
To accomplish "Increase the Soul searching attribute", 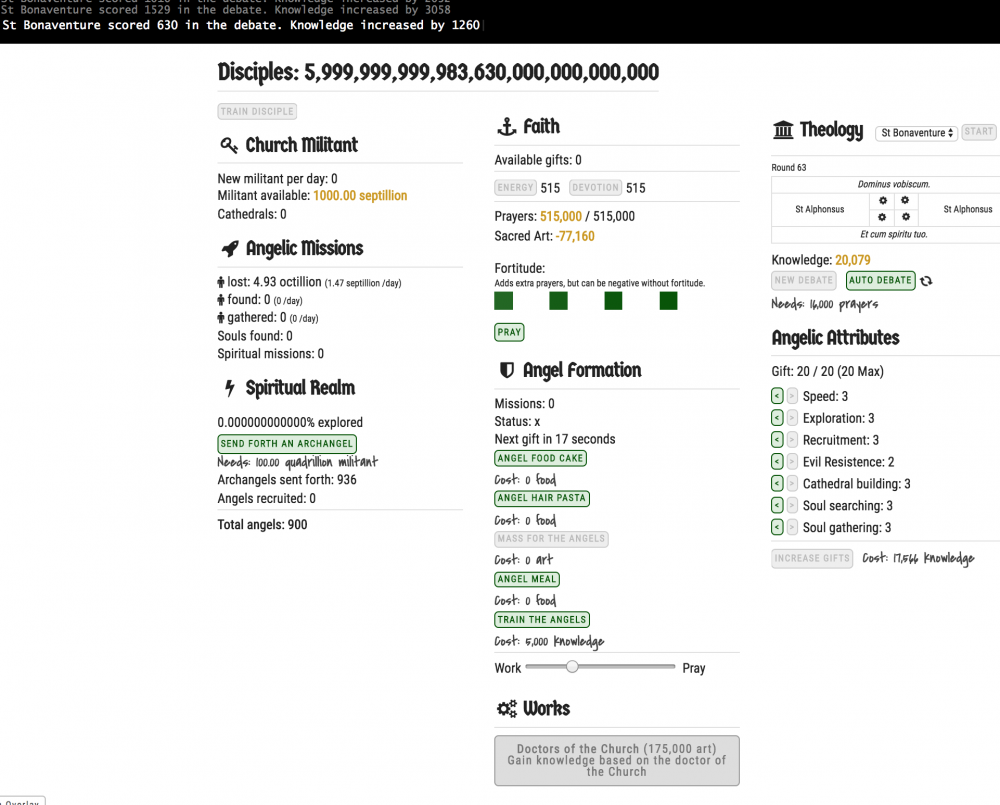I will point(791,505).
